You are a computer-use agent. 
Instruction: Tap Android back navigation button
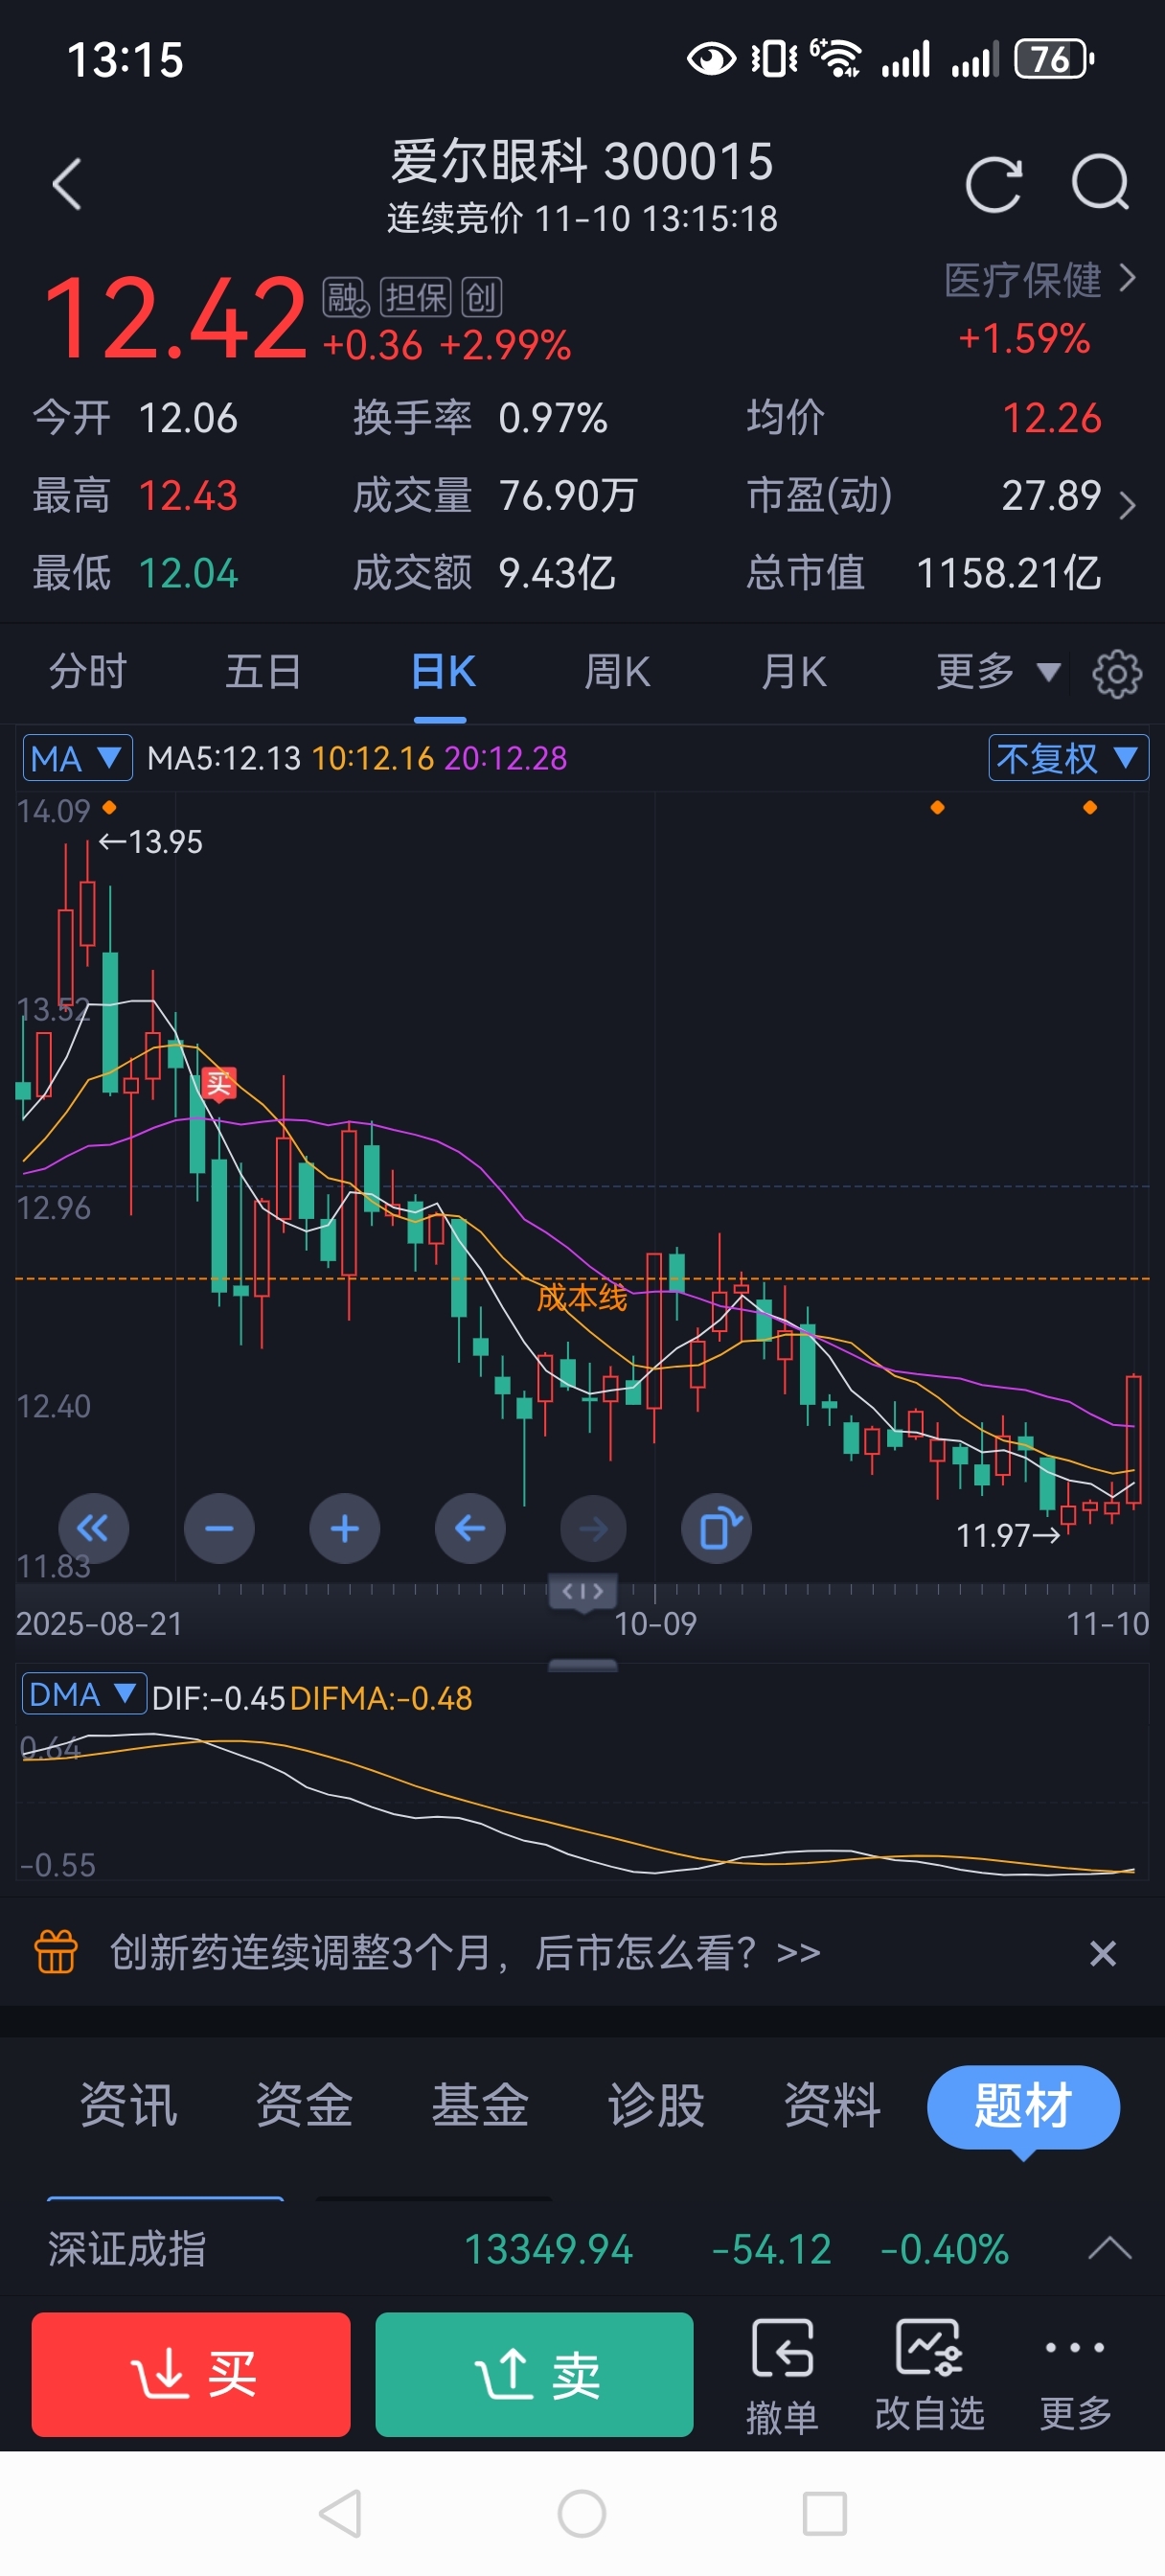coord(340,2513)
